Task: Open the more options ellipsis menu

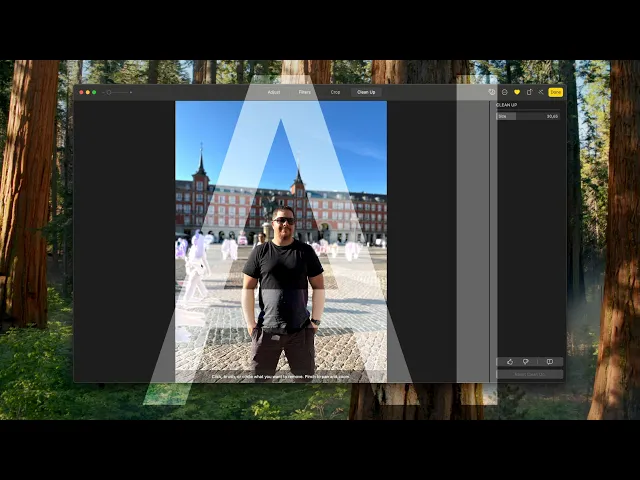Action: (x=504, y=92)
